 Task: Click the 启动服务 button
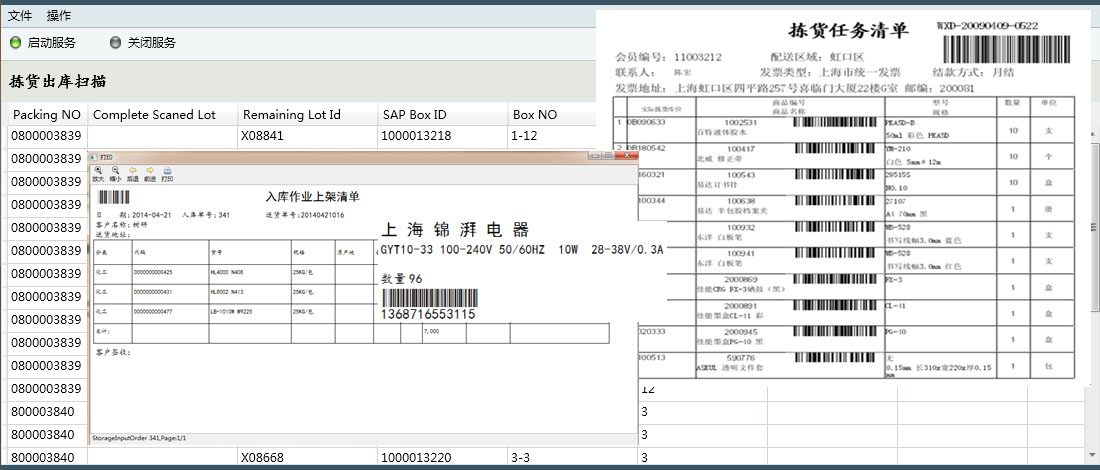pos(43,42)
